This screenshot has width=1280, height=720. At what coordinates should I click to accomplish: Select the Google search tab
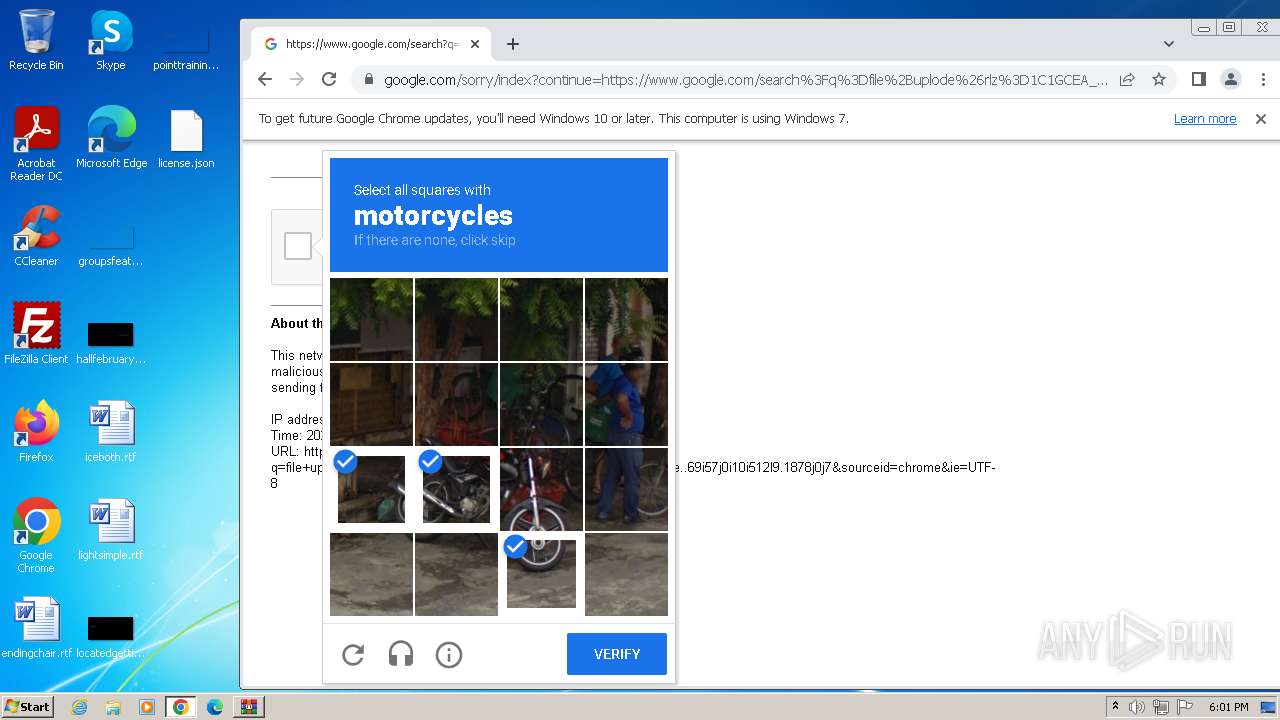(371, 44)
